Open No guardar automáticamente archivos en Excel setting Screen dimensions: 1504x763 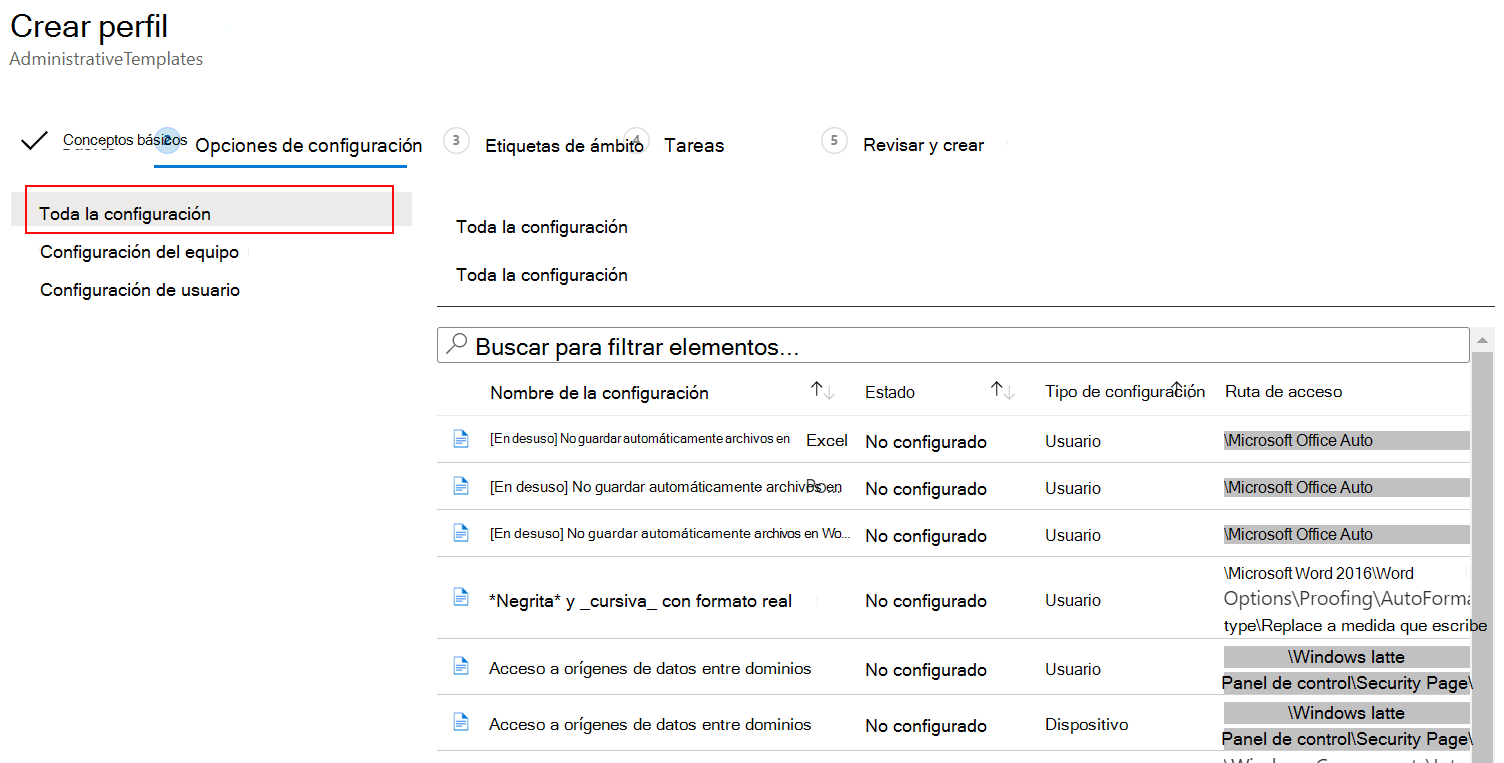coord(669,439)
